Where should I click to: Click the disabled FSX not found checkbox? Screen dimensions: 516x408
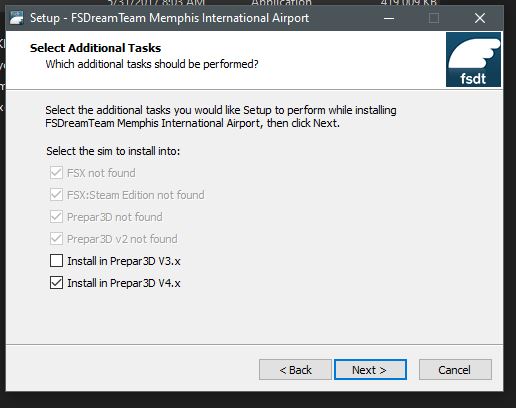coord(56,173)
